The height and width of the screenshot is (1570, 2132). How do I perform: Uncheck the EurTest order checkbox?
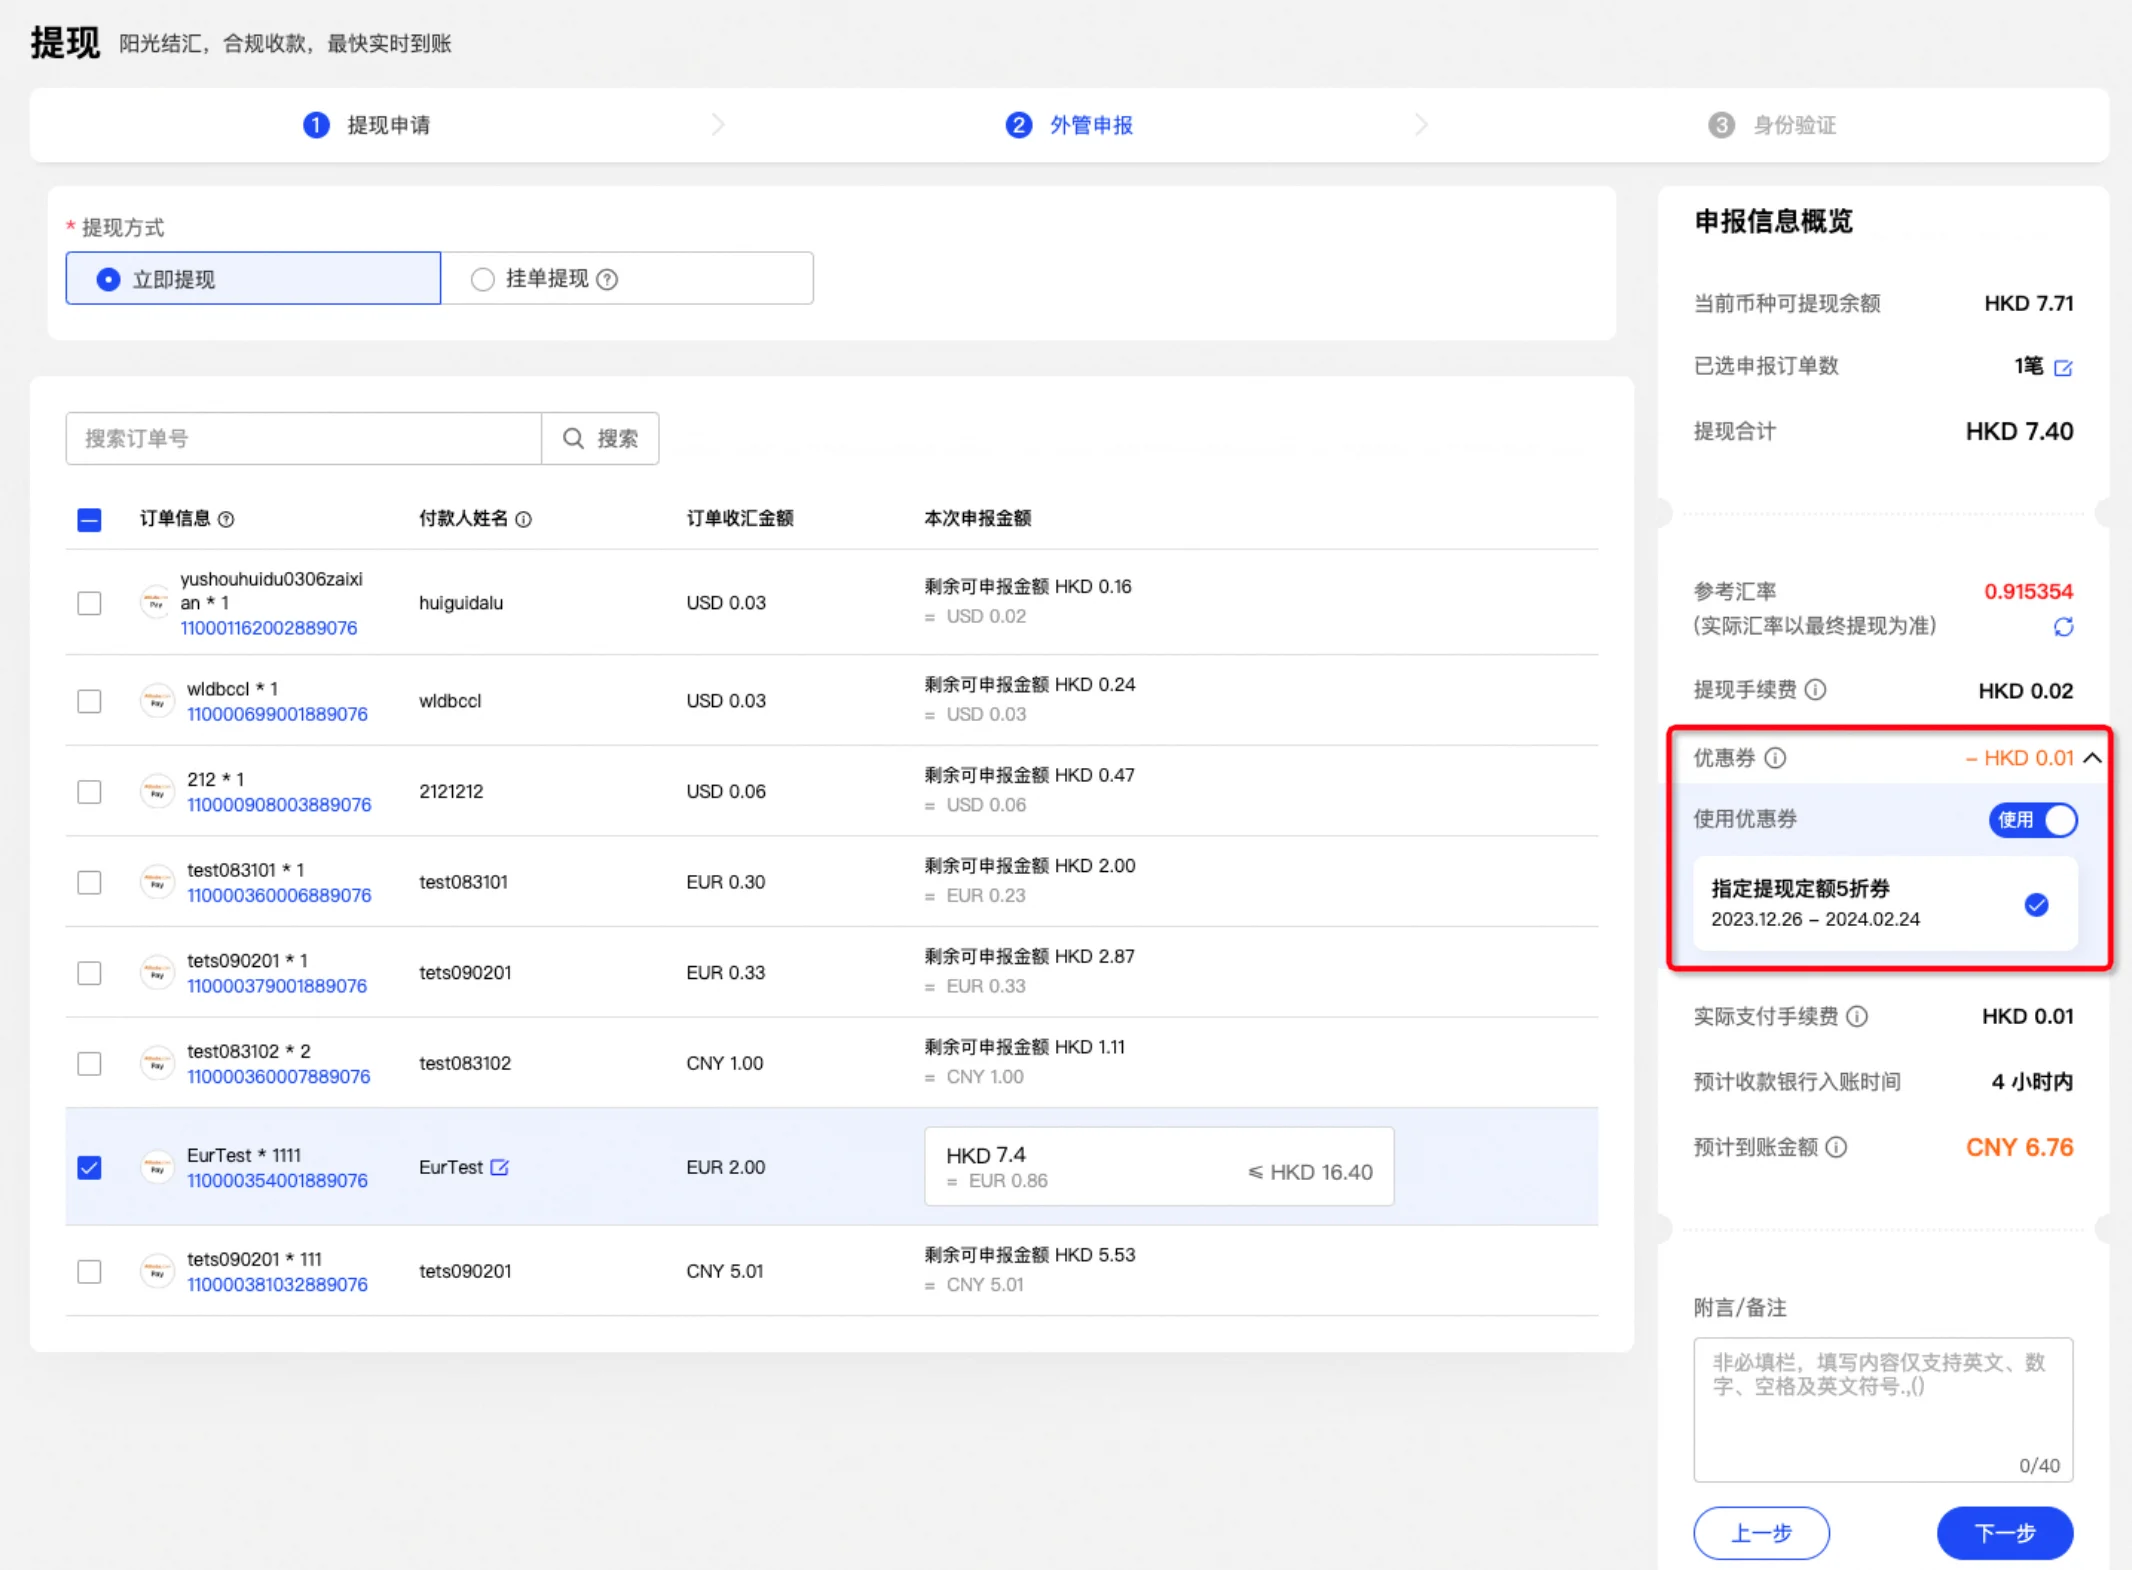click(x=89, y=1167)
